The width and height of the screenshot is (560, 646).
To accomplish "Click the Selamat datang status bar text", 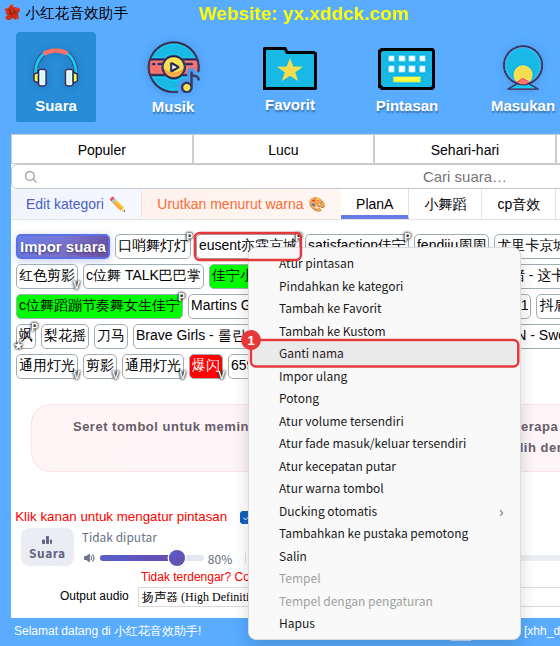I will pos(108,631).
